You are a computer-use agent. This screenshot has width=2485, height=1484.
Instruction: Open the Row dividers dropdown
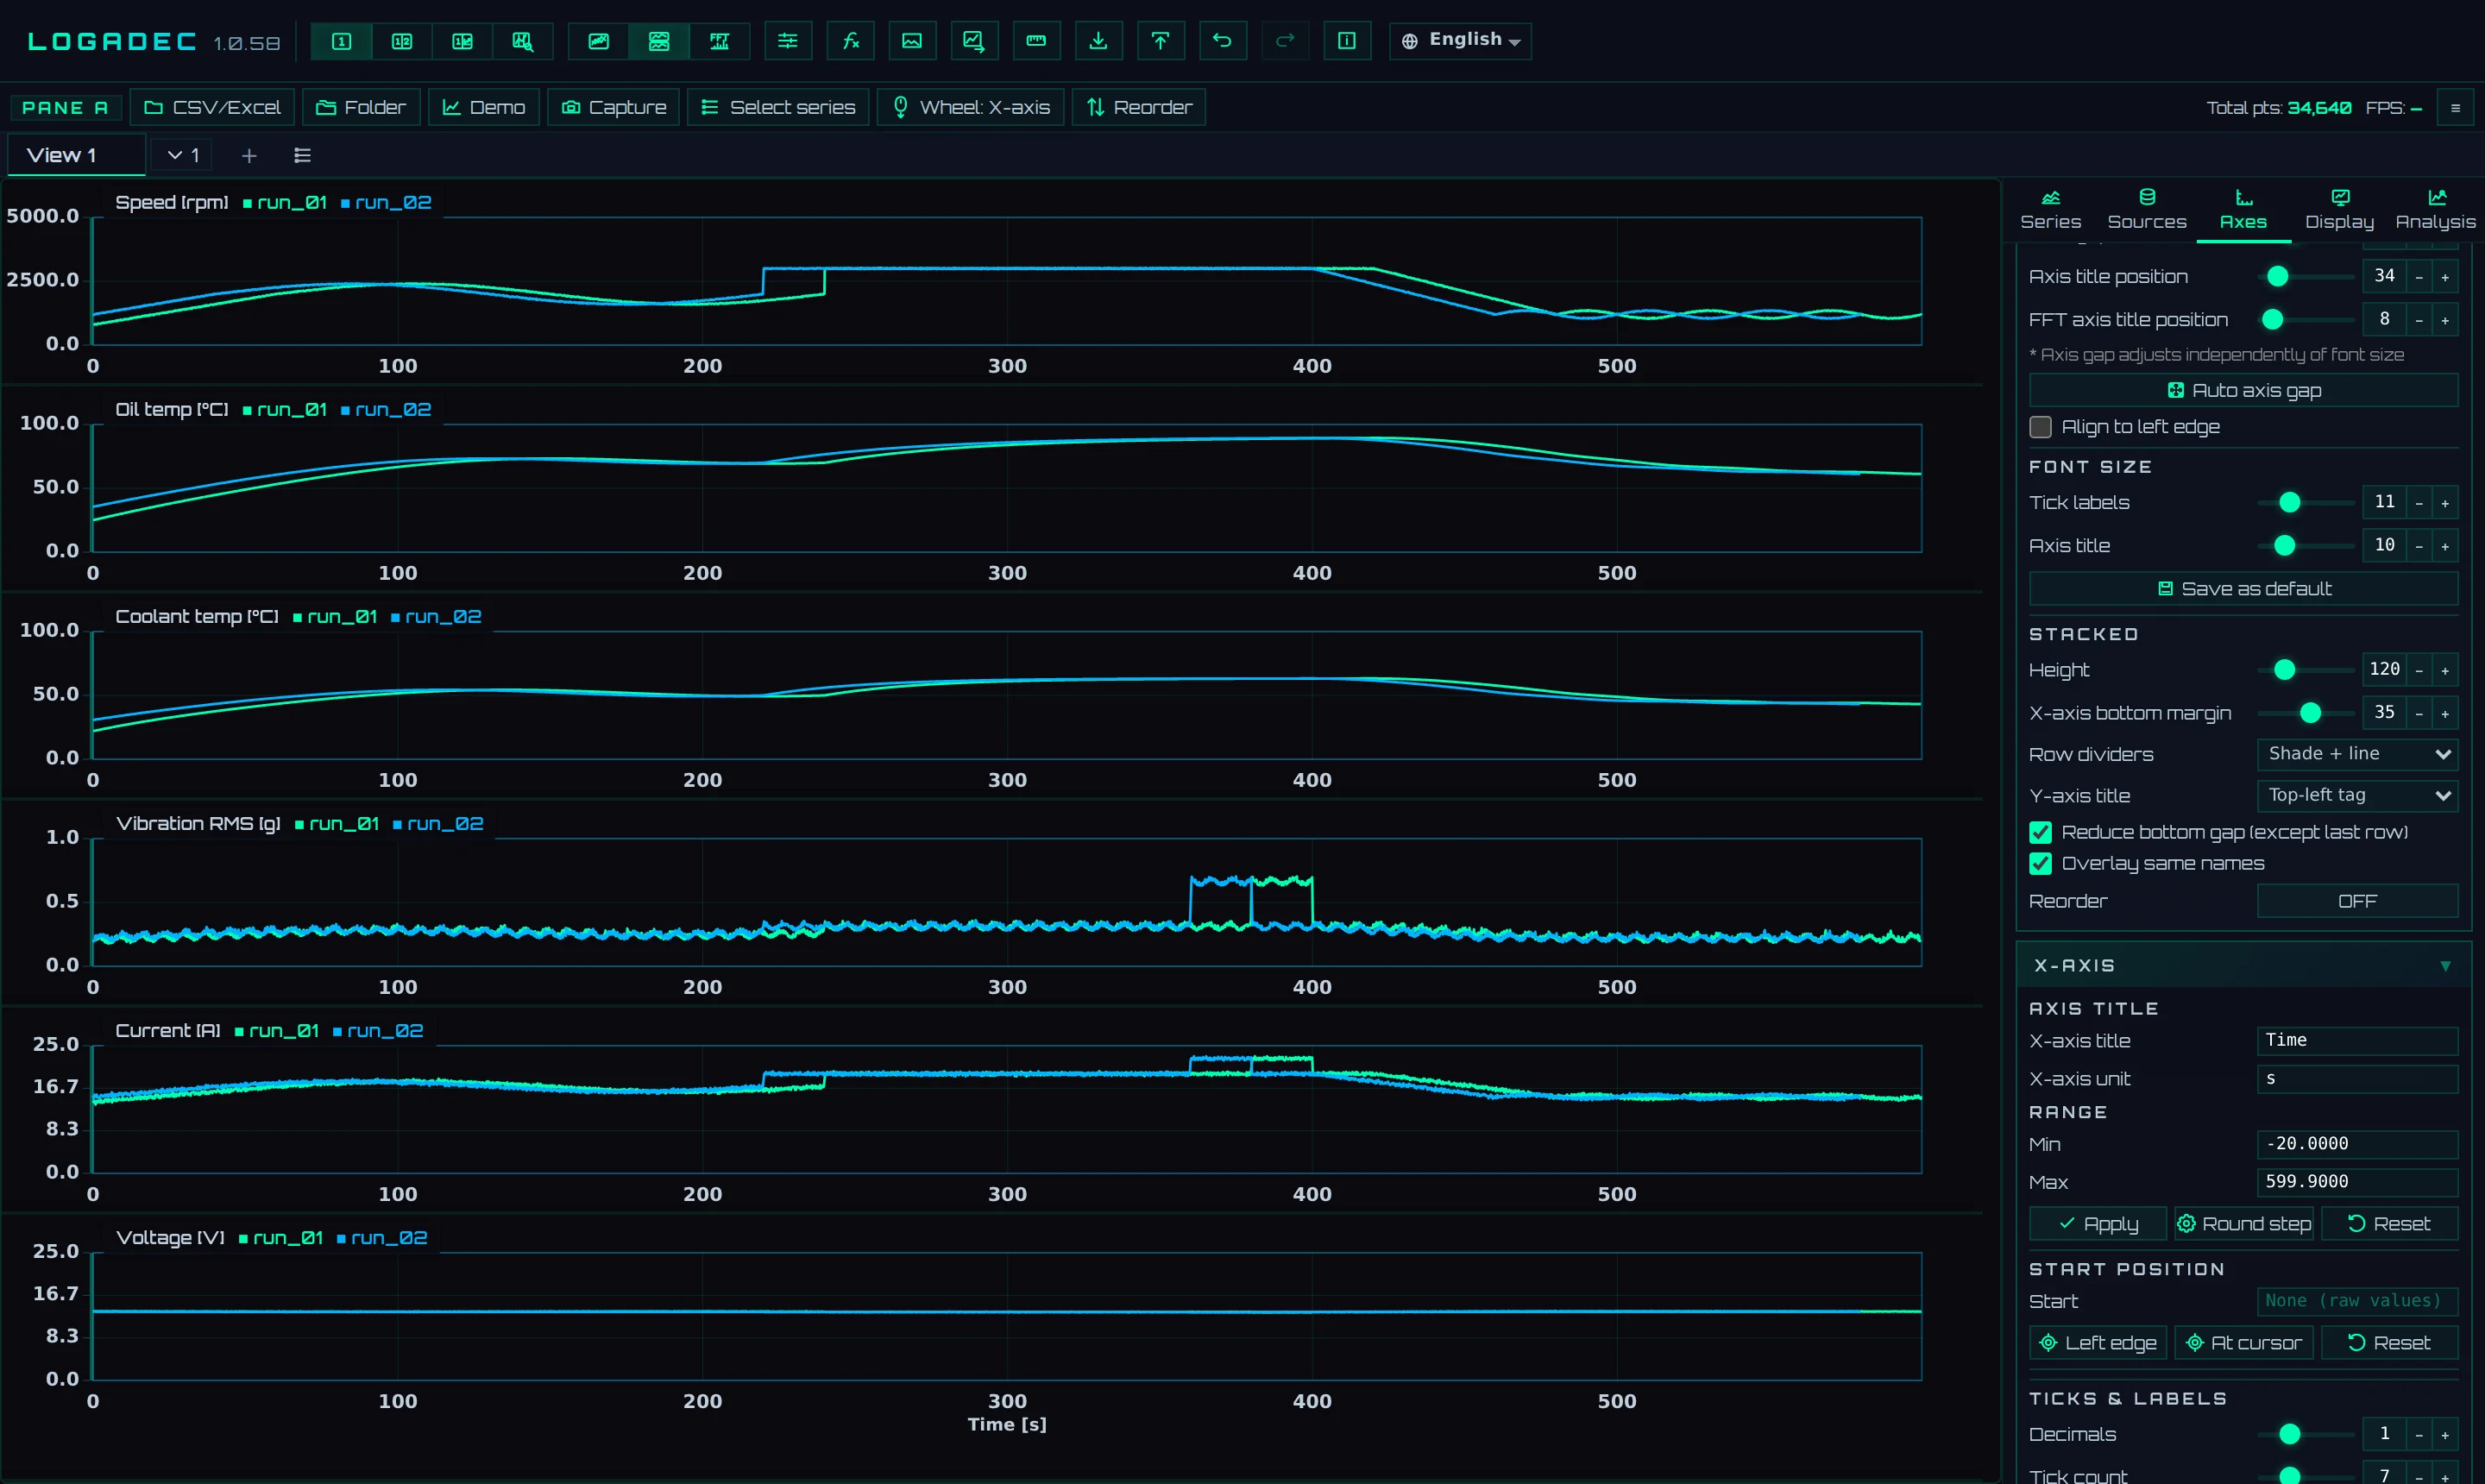2357,754
